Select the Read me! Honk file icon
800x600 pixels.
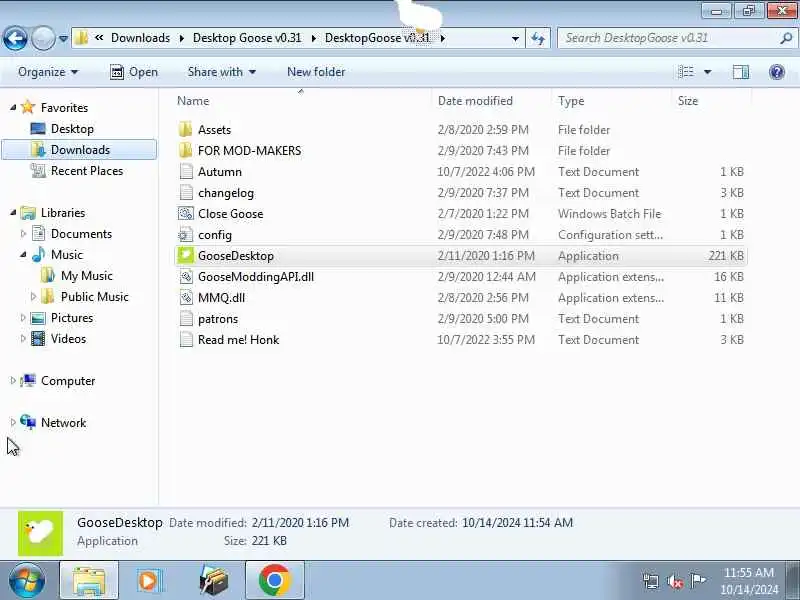(x=186, y=340)
